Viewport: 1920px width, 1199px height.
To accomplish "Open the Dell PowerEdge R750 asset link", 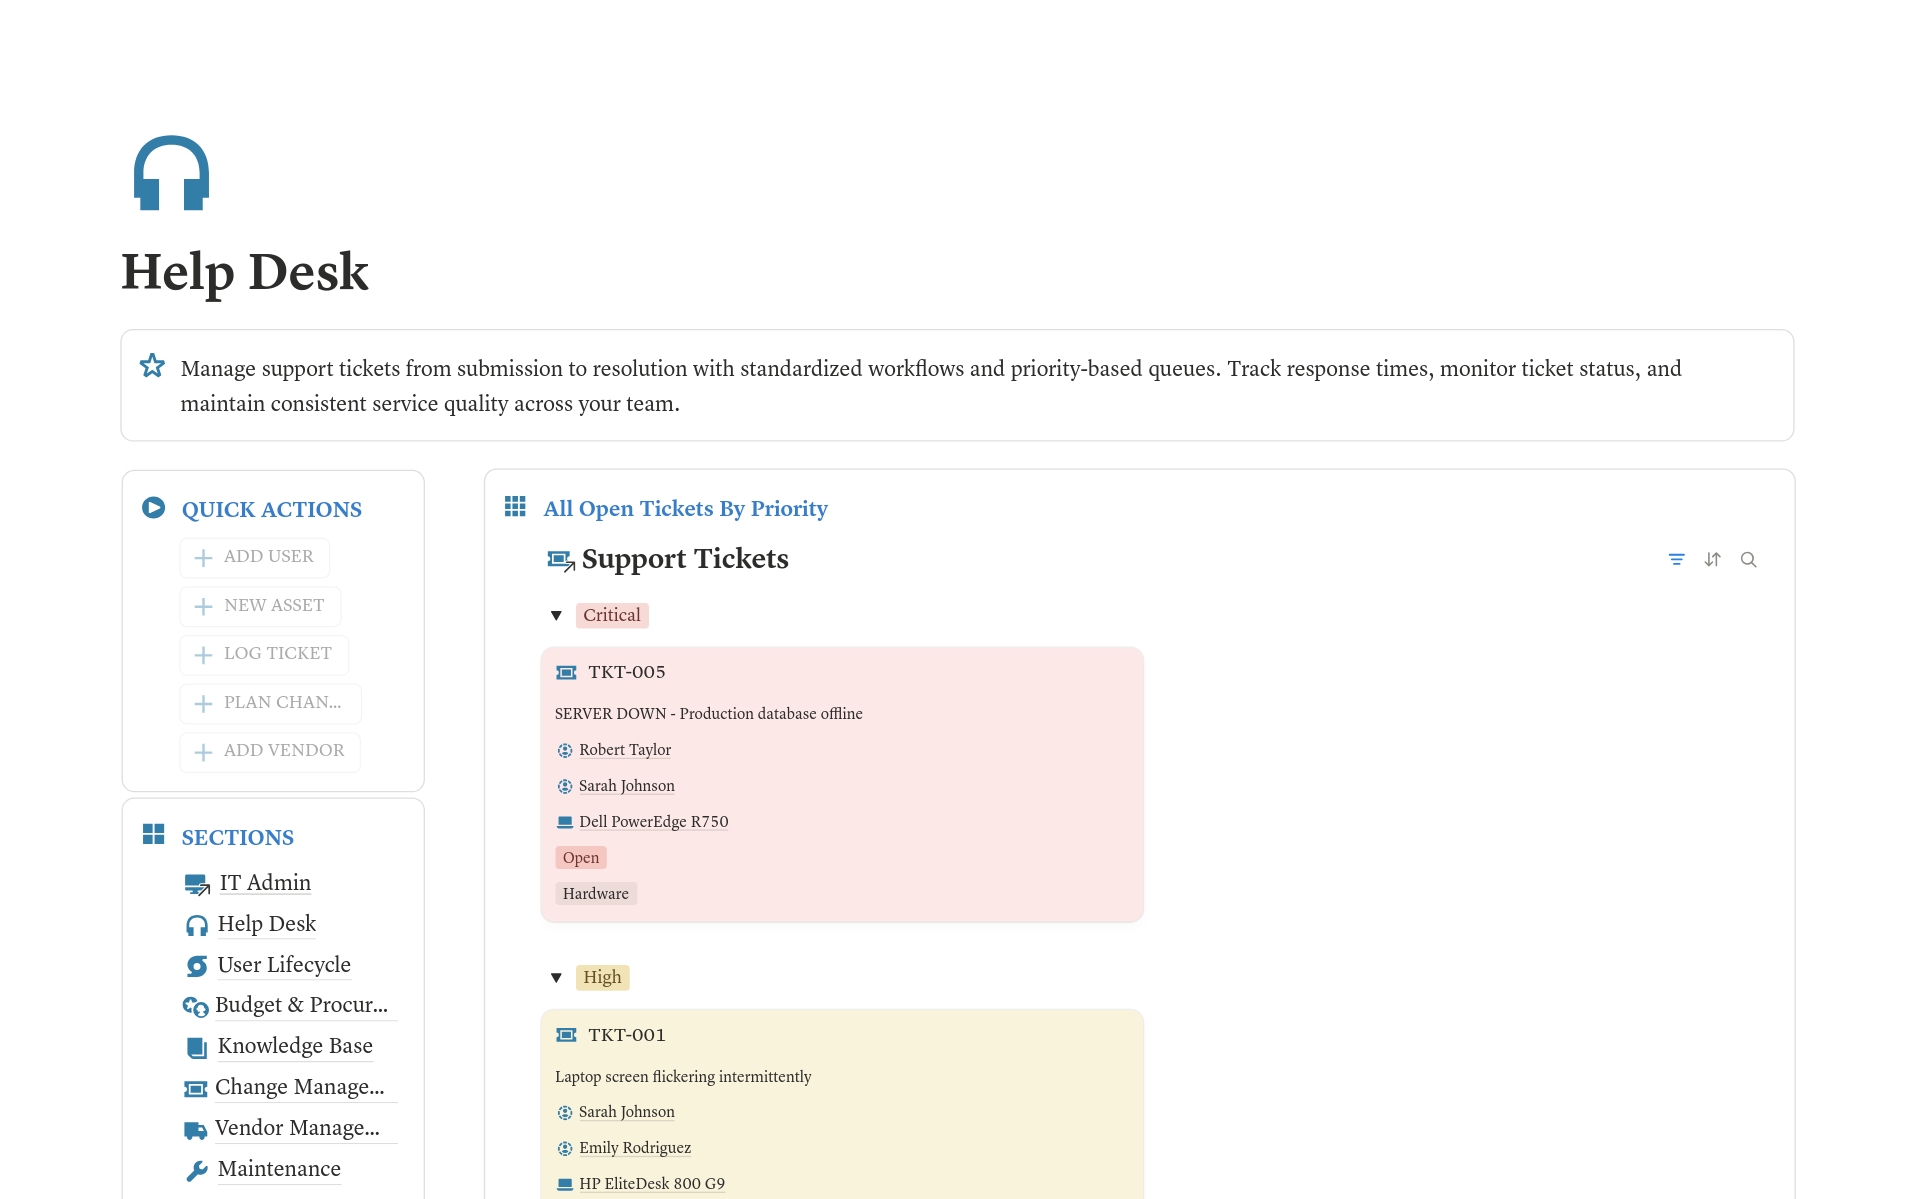I will 654,821.
